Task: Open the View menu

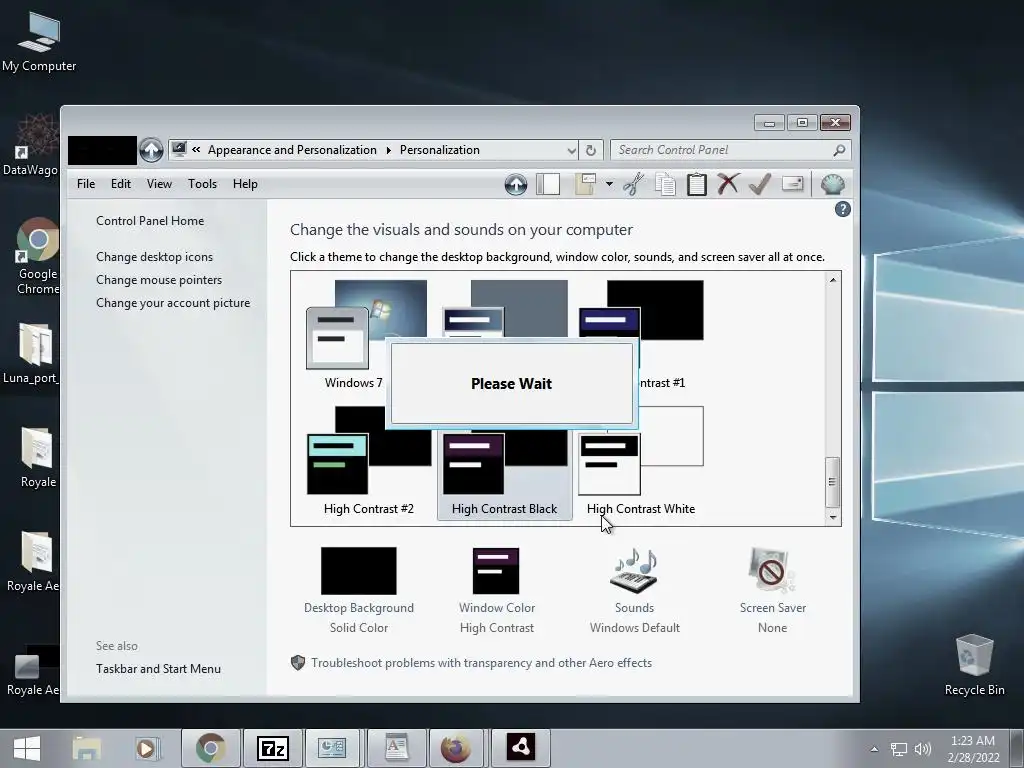Action: pyautogui.click(x=159, y=184)
